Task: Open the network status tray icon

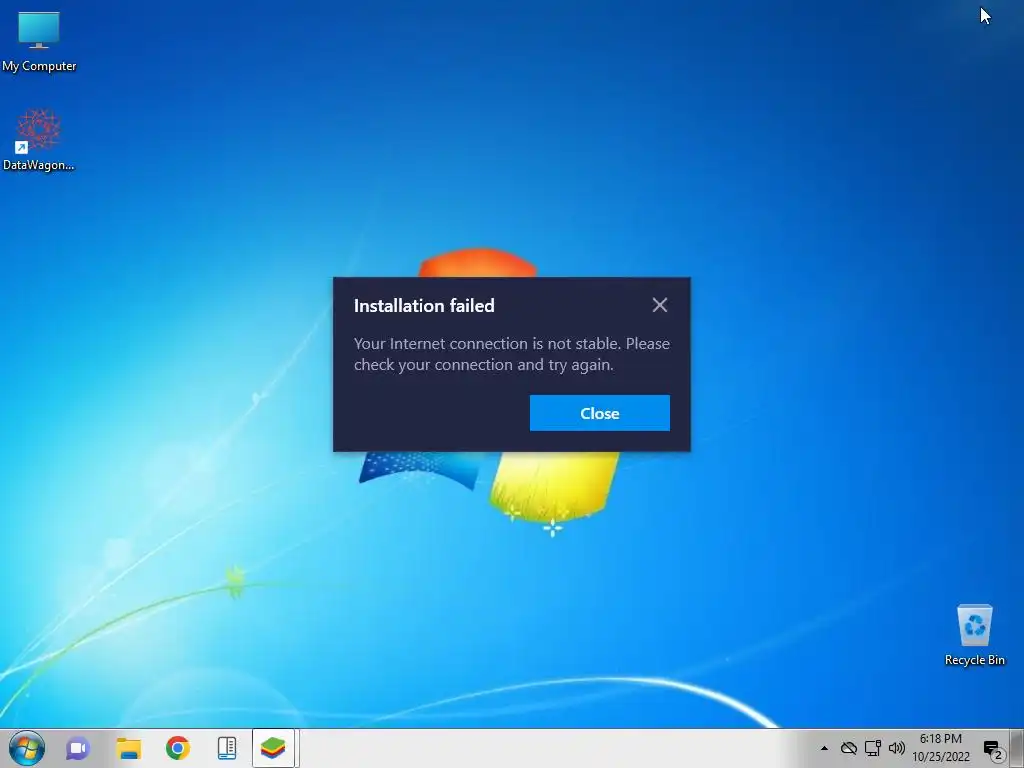Action: coord(872,748)
